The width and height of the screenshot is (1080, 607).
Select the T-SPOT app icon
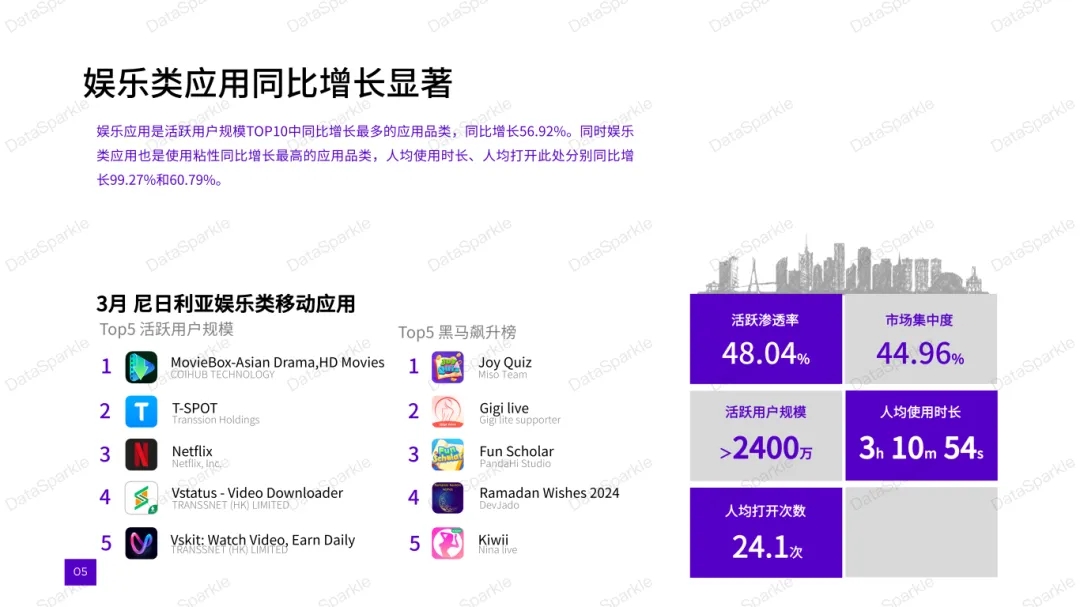[x=141, y=410]
